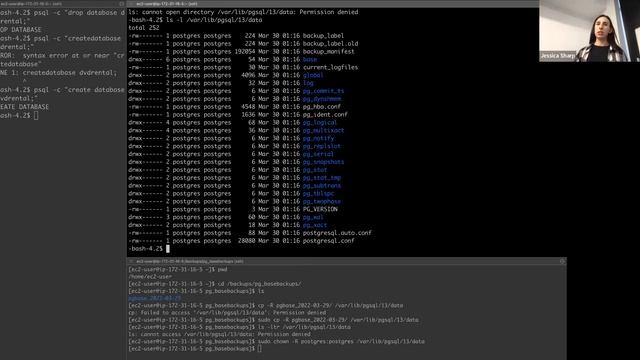Image resolution: width=640 pixels, height=360 pixels.
Task: Click the cursor at the bottom pane prompt
Action: [260, 349]
